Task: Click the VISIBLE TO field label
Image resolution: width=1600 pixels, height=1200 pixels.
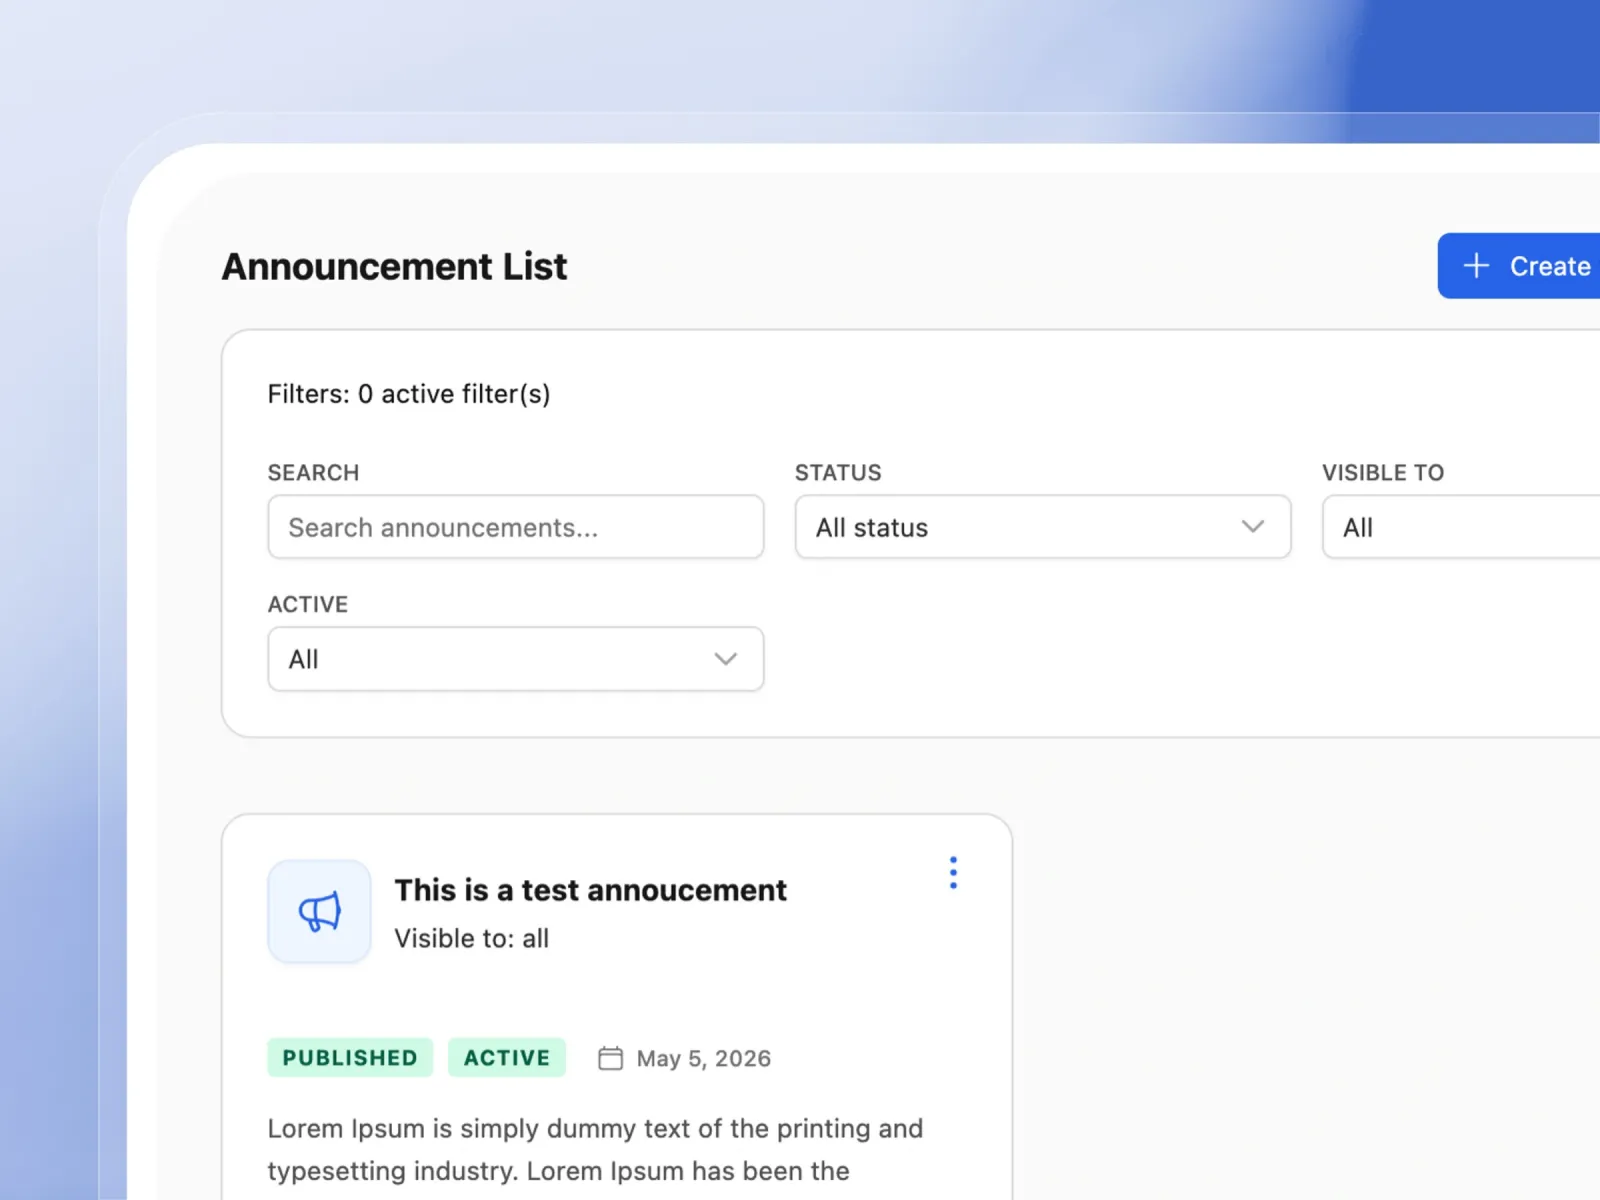Action: tap(1383, 473)
